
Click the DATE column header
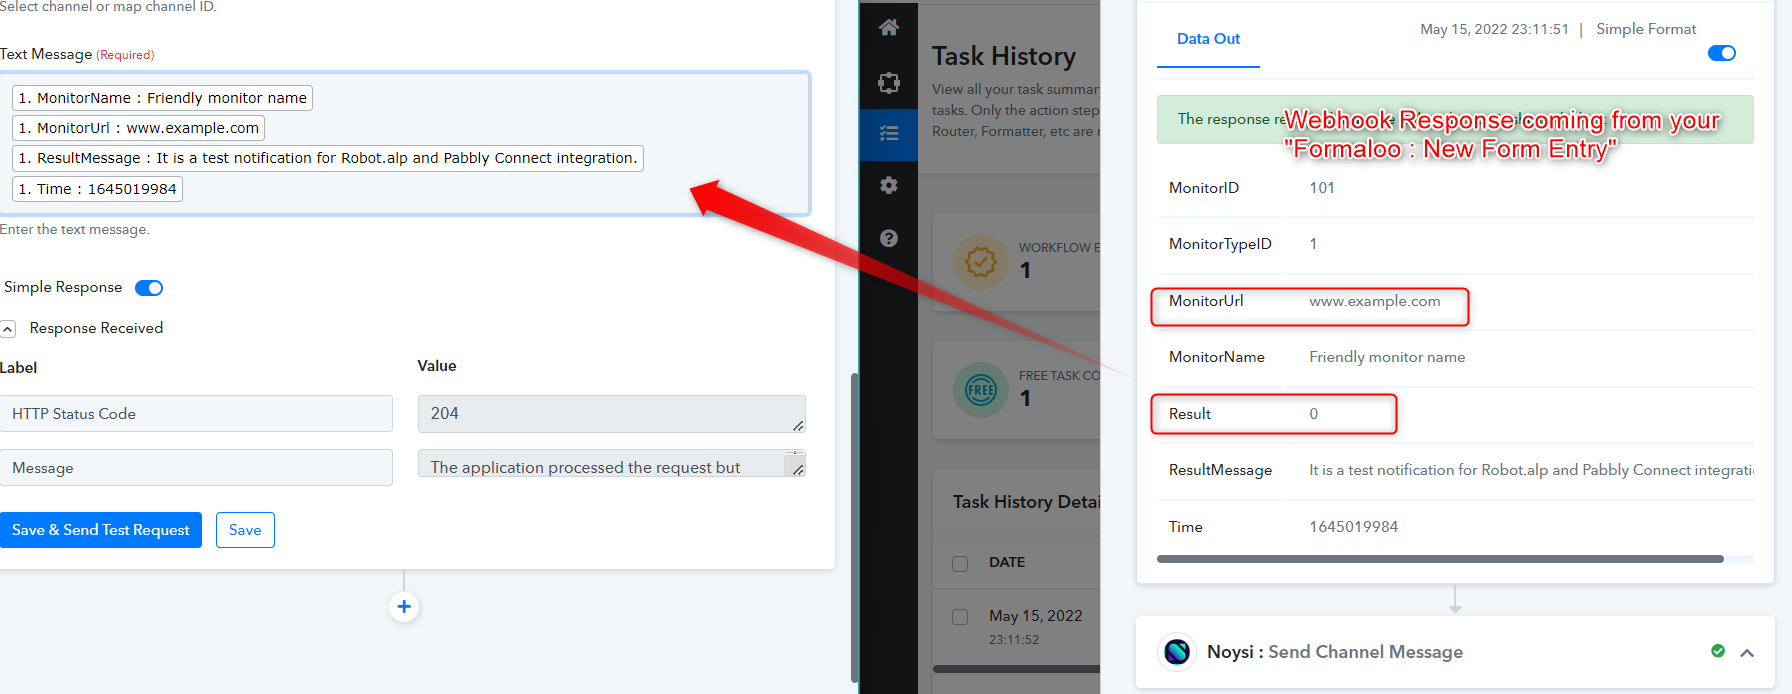tap(1007, 562)
